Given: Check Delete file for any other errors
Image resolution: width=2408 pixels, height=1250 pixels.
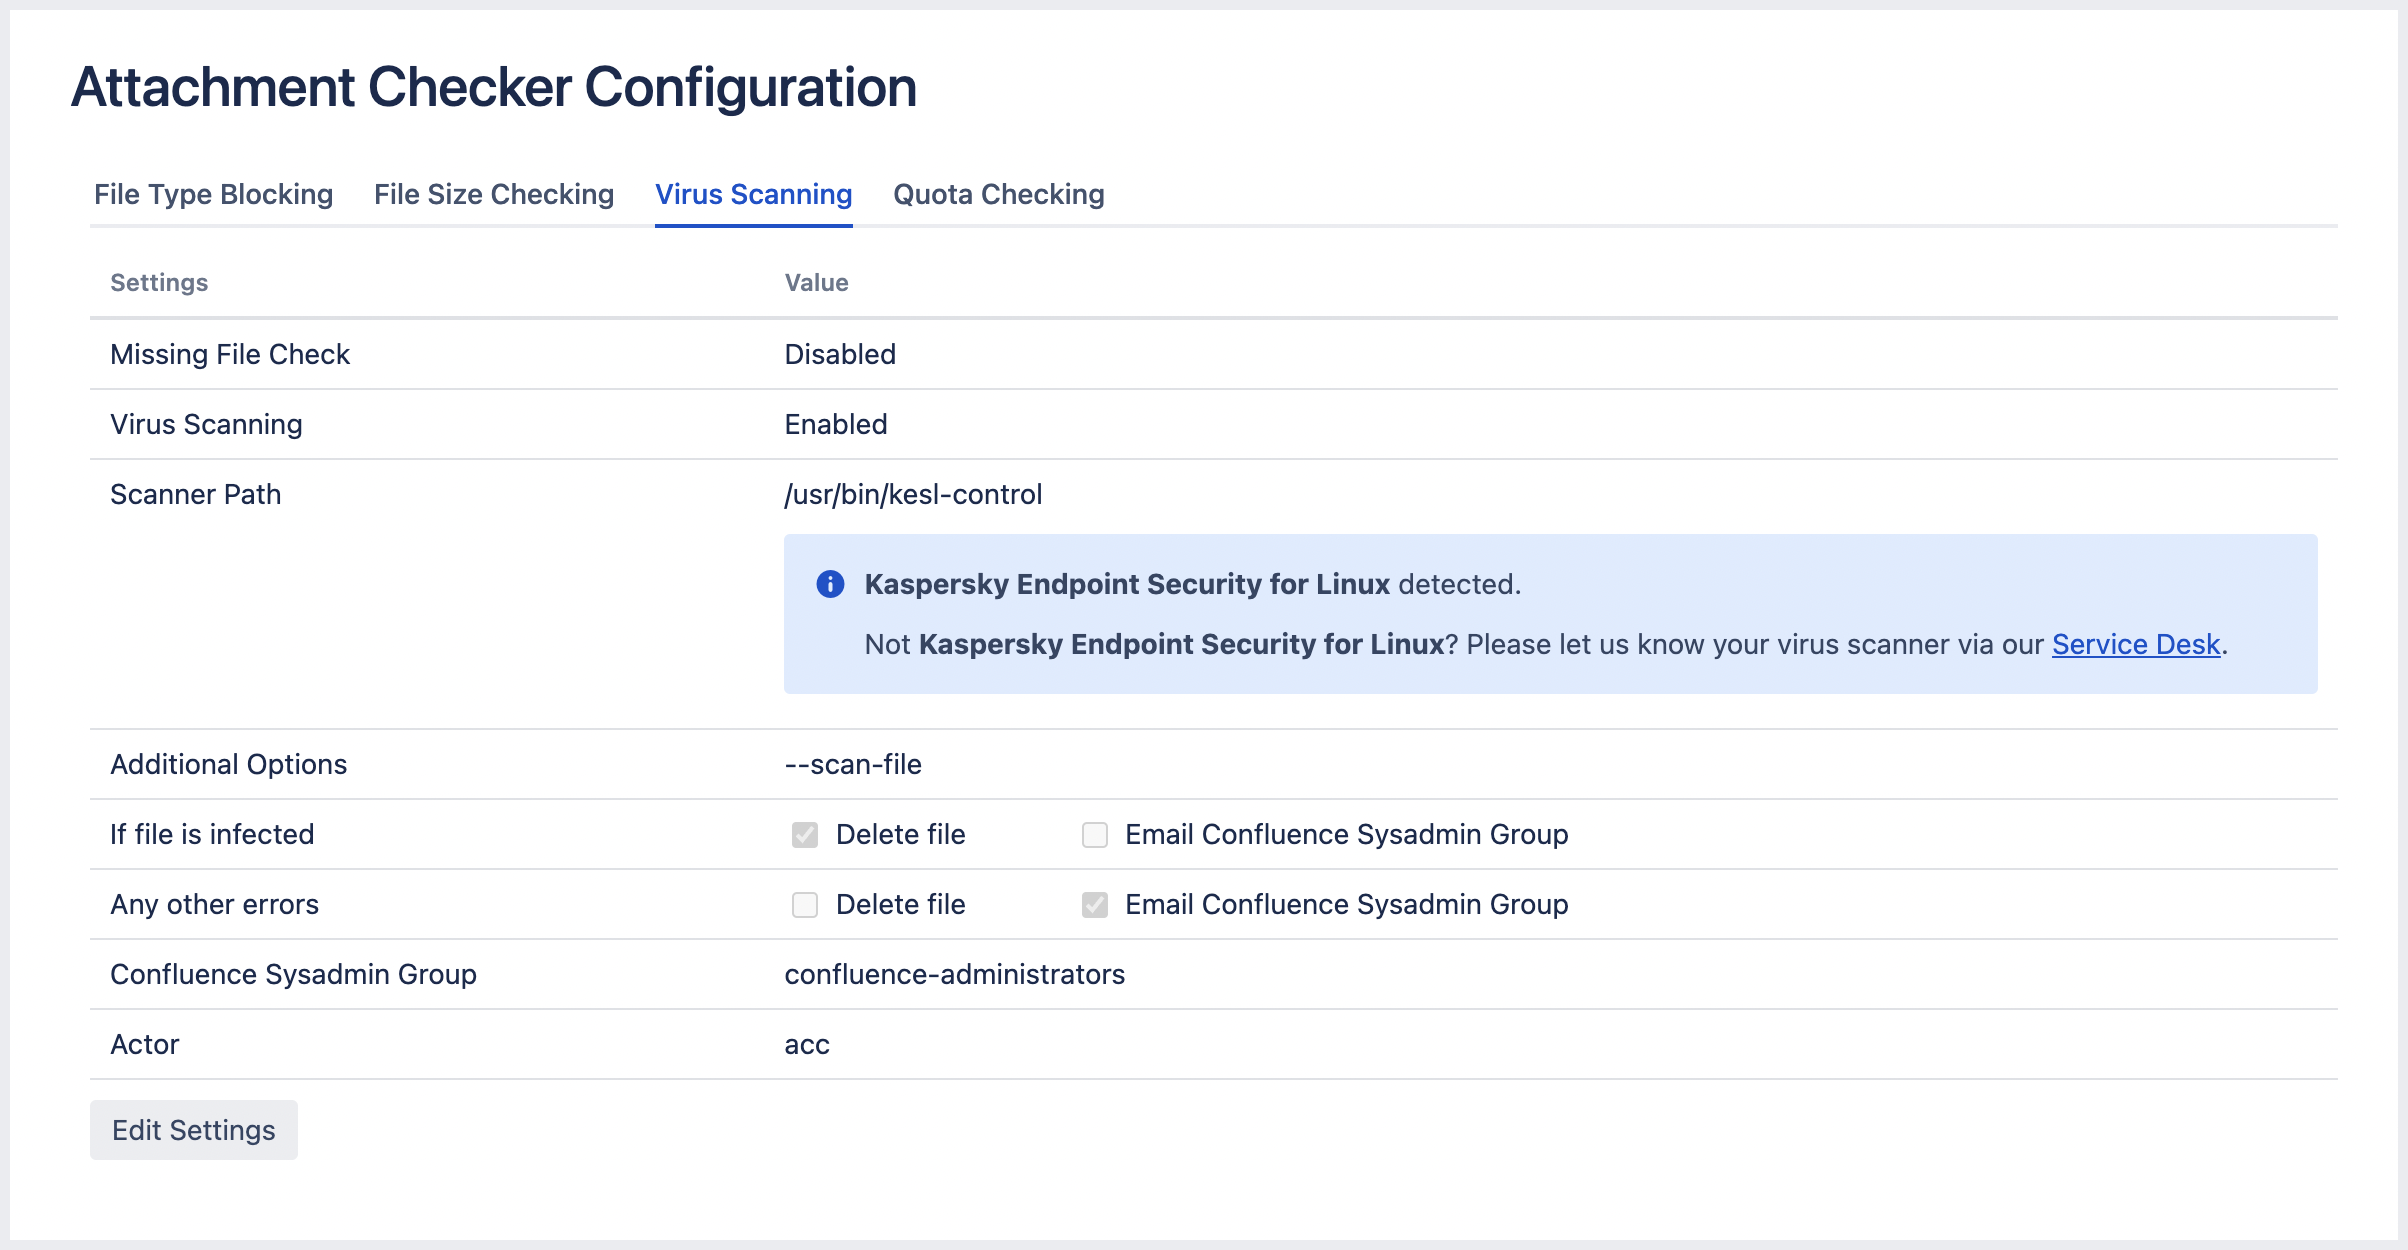Looking at the screenshot, I should [805, 905].
